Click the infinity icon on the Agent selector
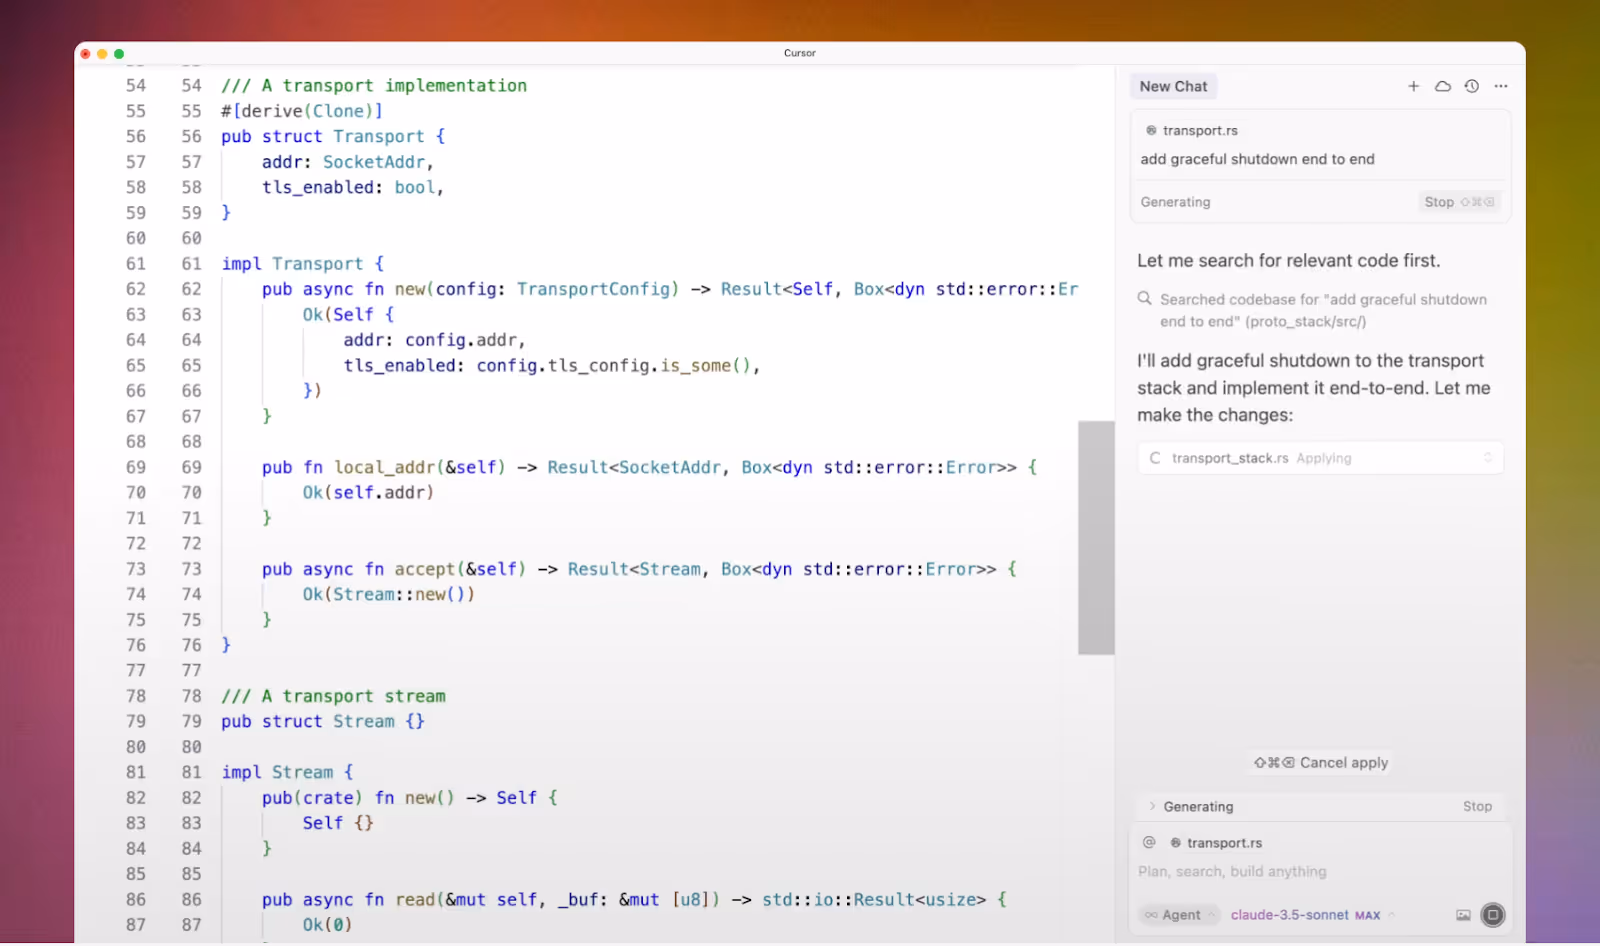This screenshot has height=946, width=1600. coord(1152,914)
